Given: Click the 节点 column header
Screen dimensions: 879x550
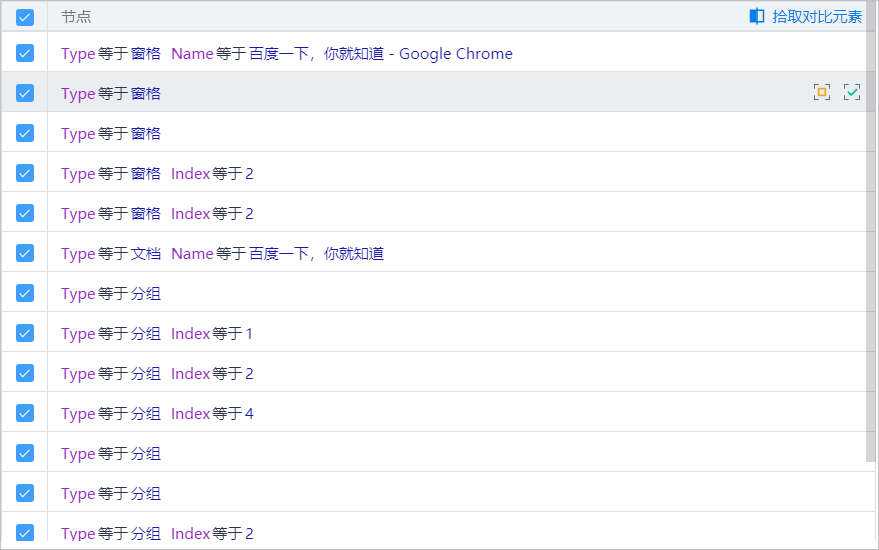Looking at the screenshot, I should (76, 17).
